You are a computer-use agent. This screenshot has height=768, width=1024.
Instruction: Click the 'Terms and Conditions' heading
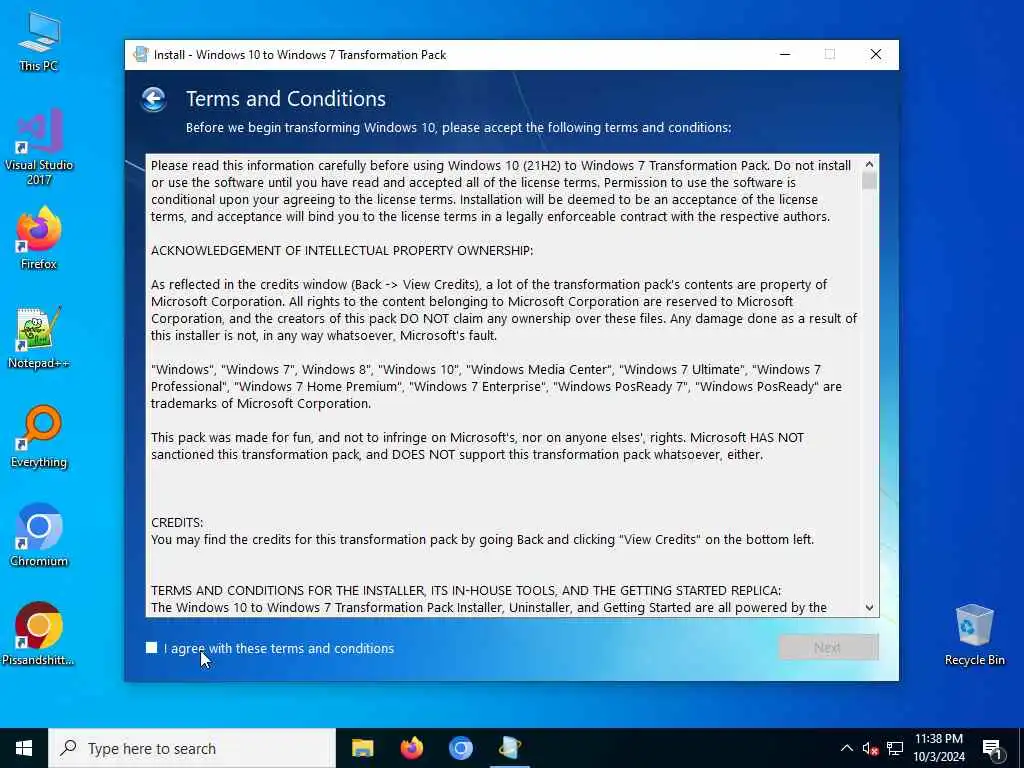pyautogui.click(x=286, y=99)
